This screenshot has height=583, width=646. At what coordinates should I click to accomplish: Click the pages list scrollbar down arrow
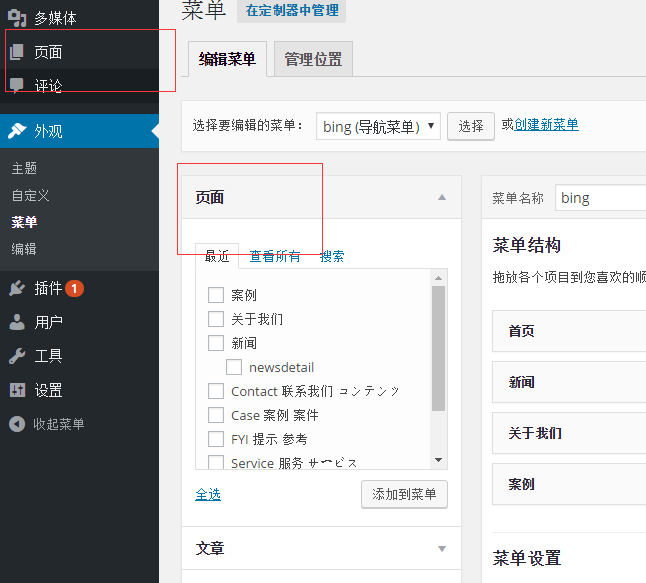[x=438, y=460]
